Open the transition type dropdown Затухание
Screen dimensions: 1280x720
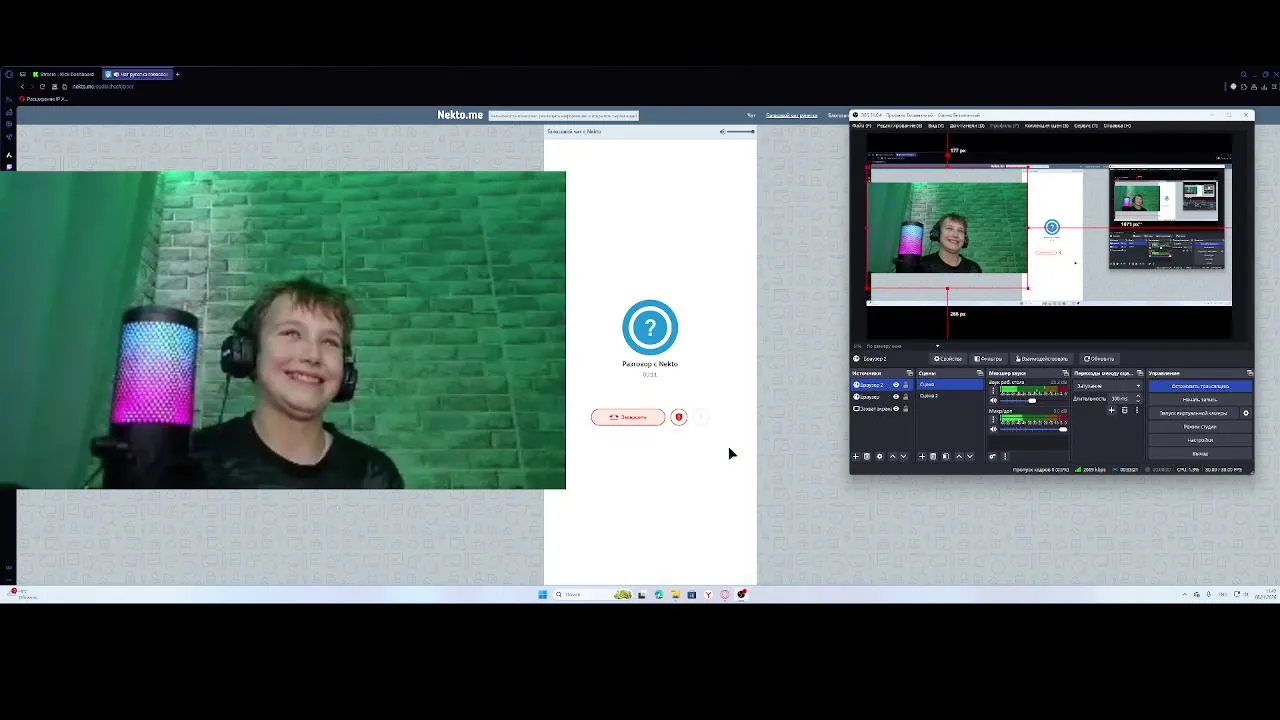(1108, 386)
